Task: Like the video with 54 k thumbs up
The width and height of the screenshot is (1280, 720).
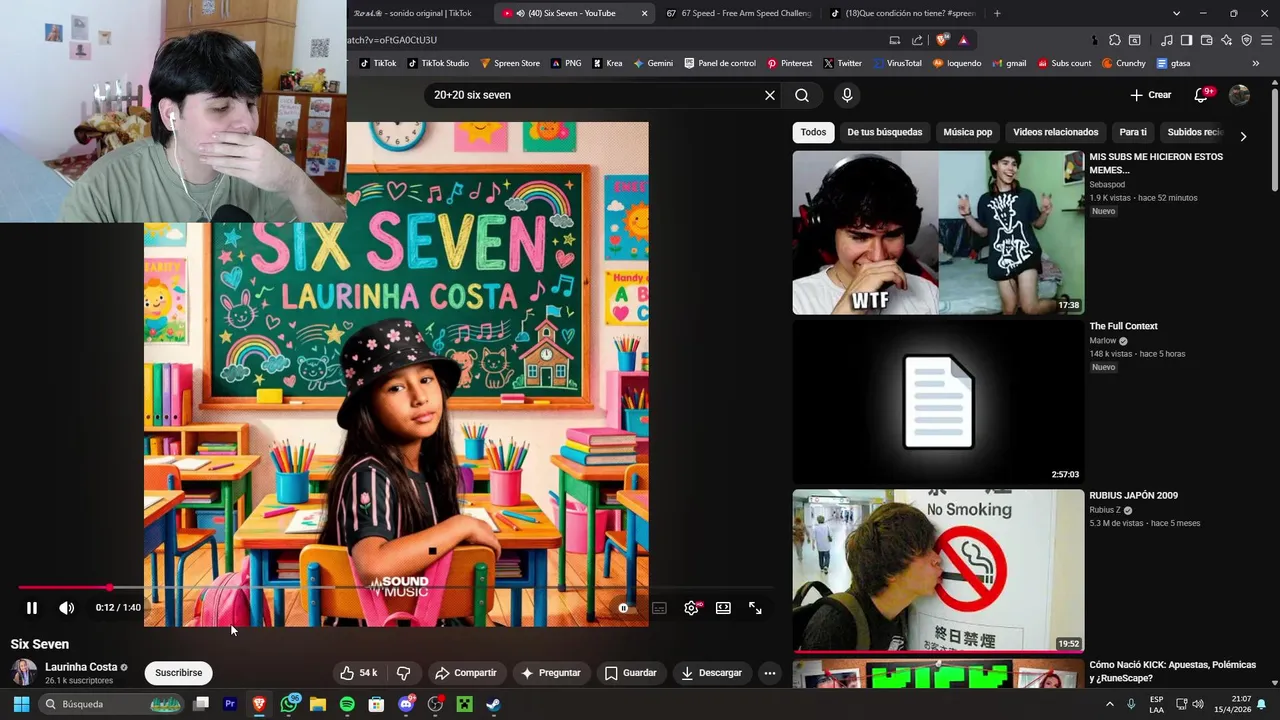Action: tap(358, 673)
